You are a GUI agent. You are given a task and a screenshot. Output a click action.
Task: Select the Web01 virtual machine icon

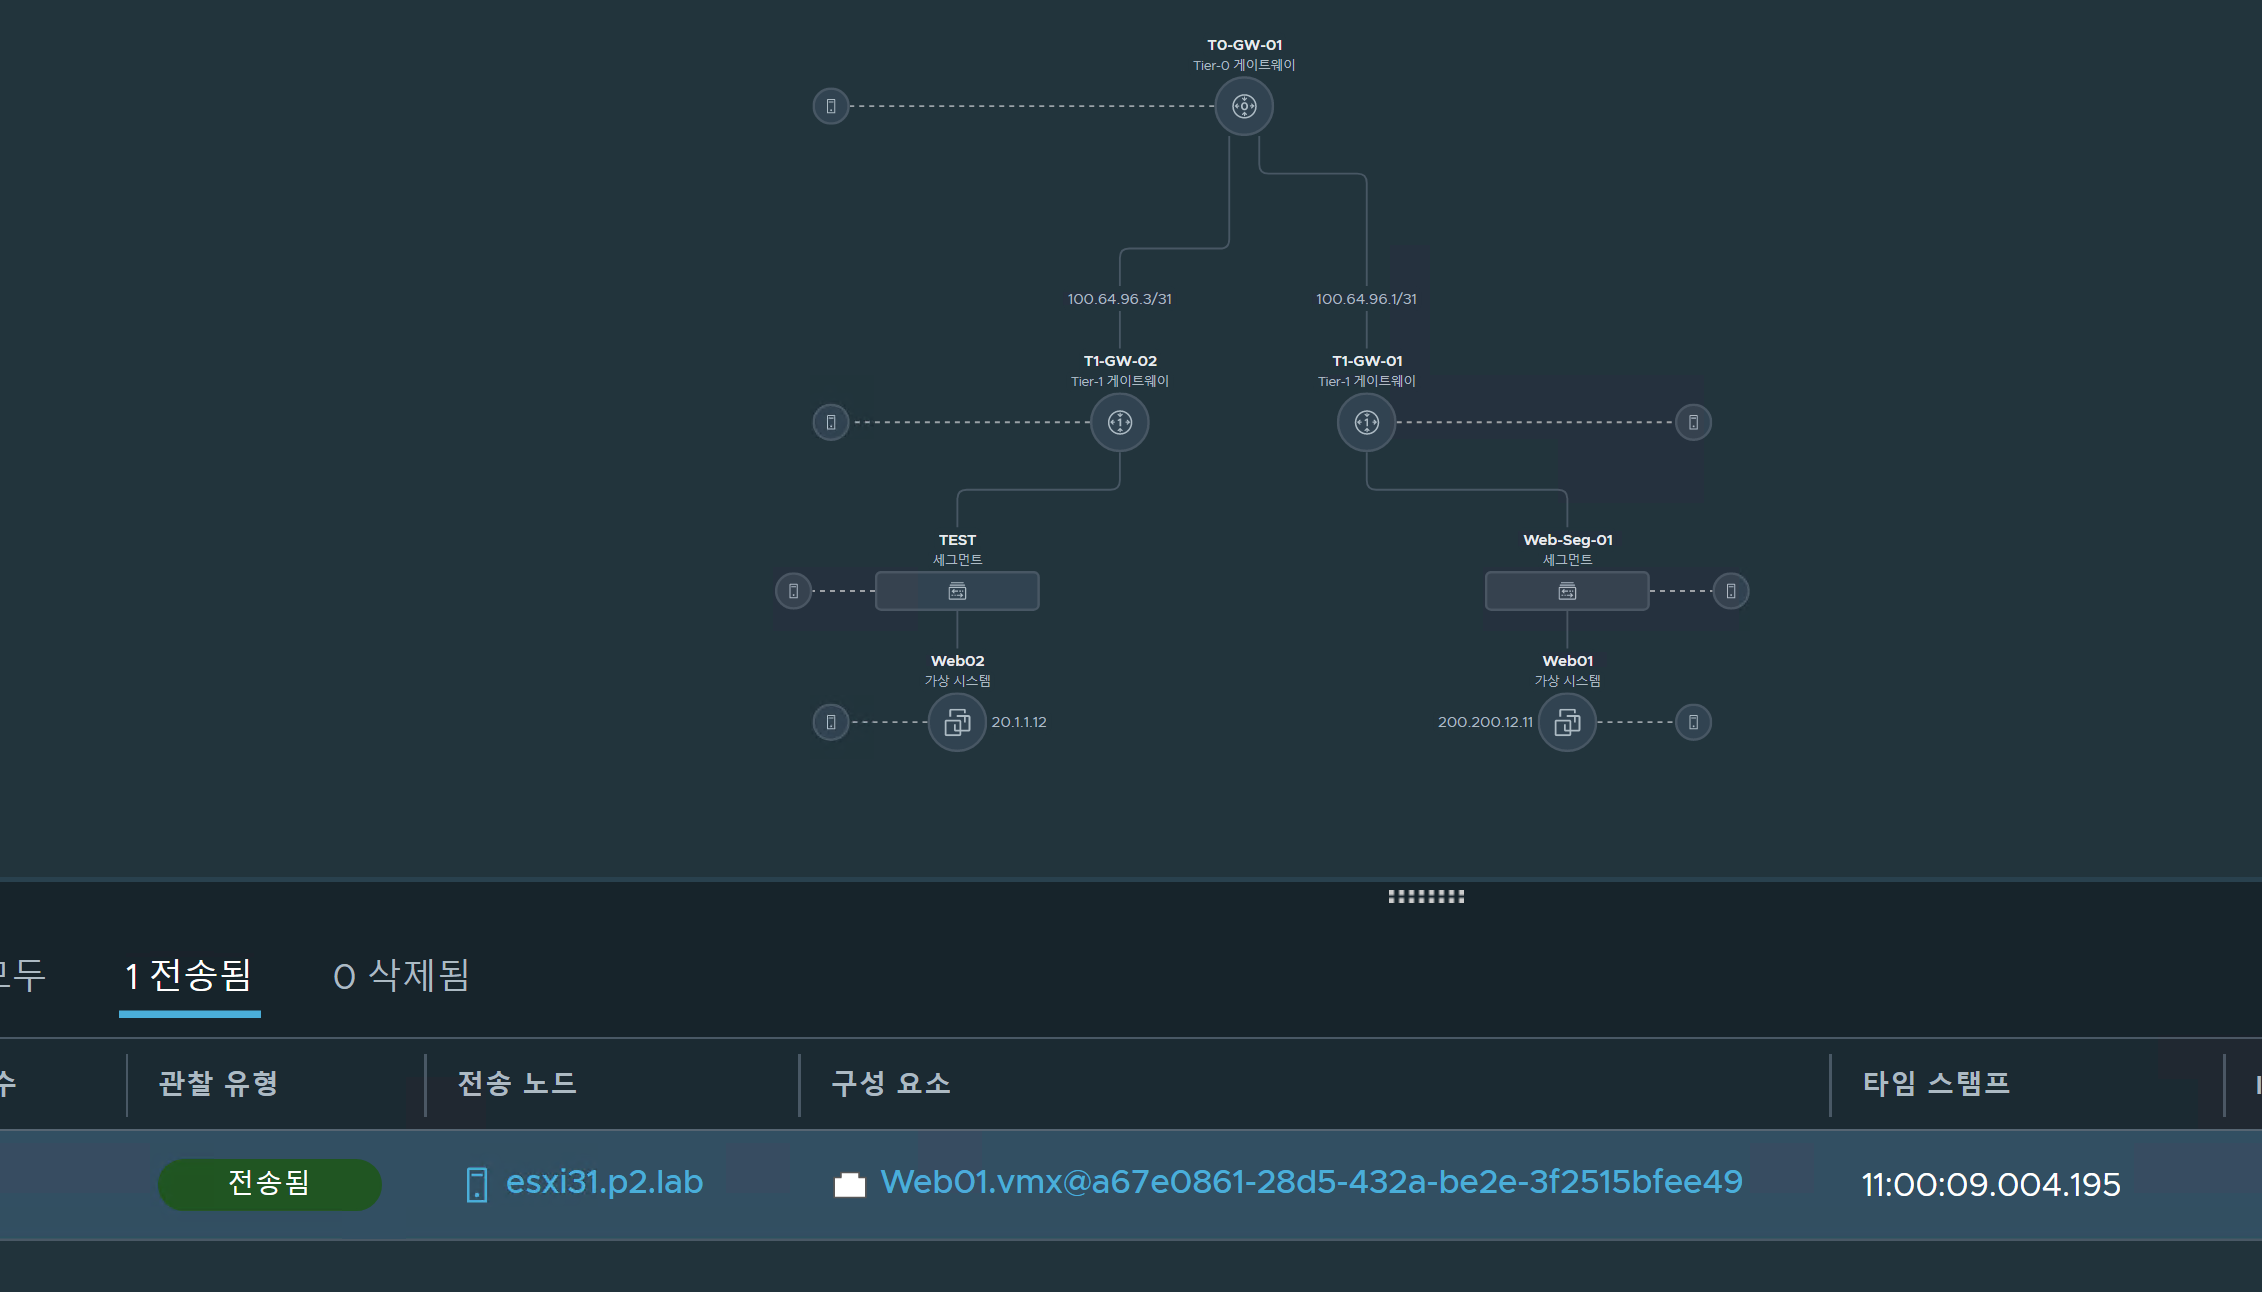[x=1566, y=722]
